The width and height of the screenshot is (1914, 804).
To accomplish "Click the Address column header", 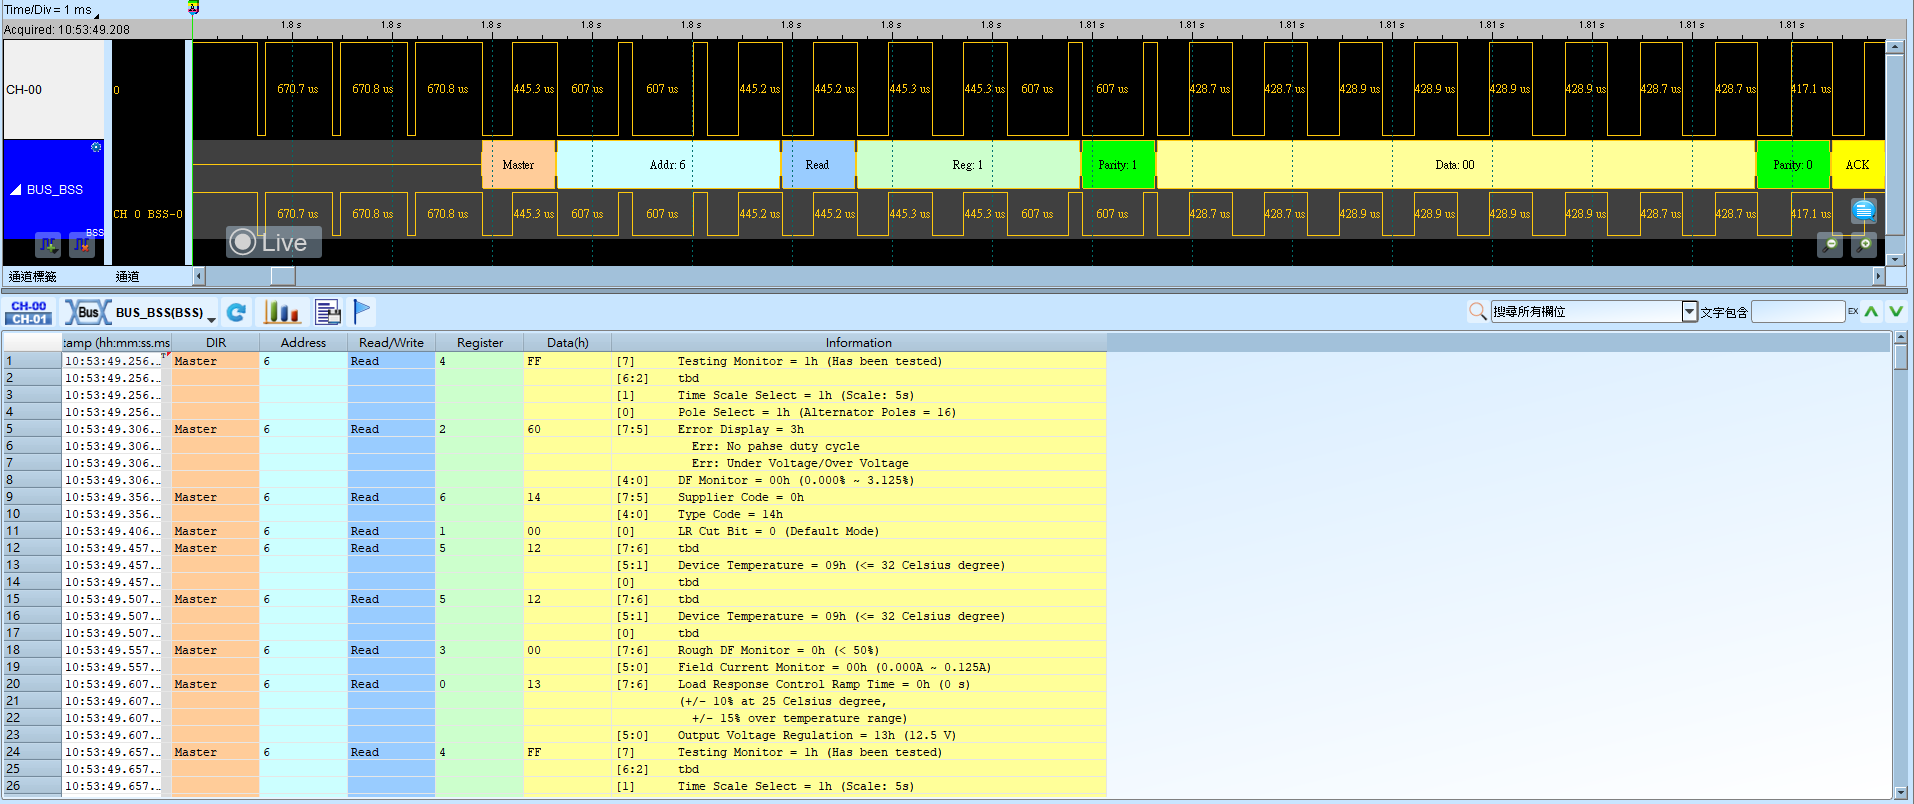I will tap(303, 342).
